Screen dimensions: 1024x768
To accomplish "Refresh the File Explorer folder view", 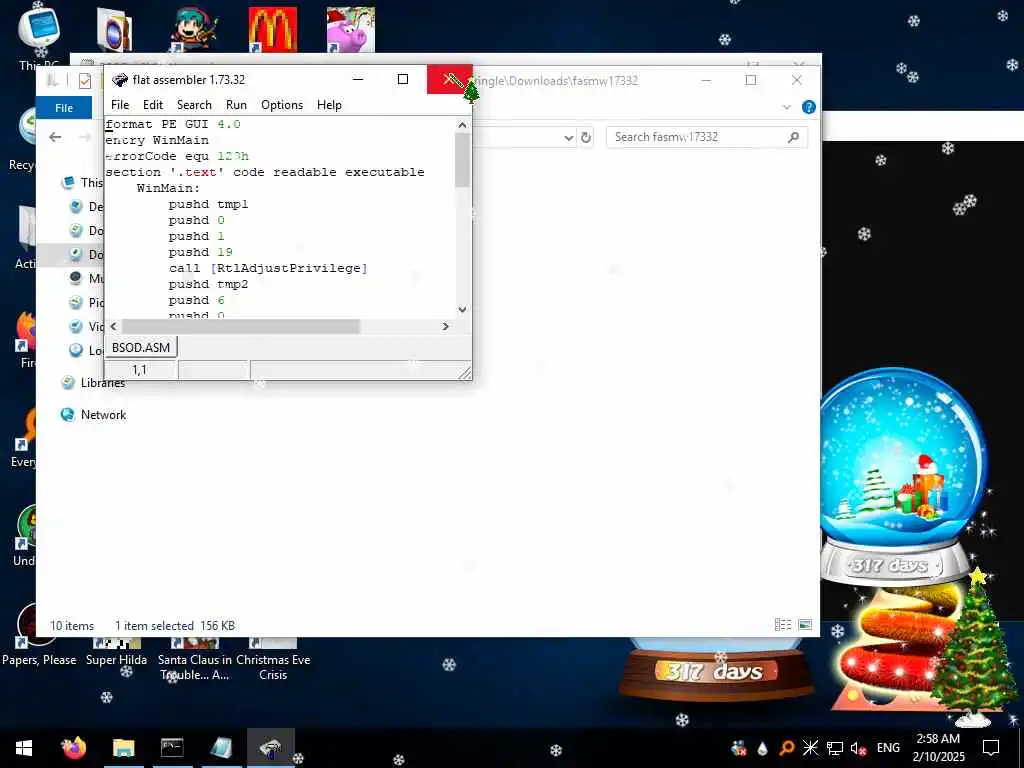I will pos(586,137).
